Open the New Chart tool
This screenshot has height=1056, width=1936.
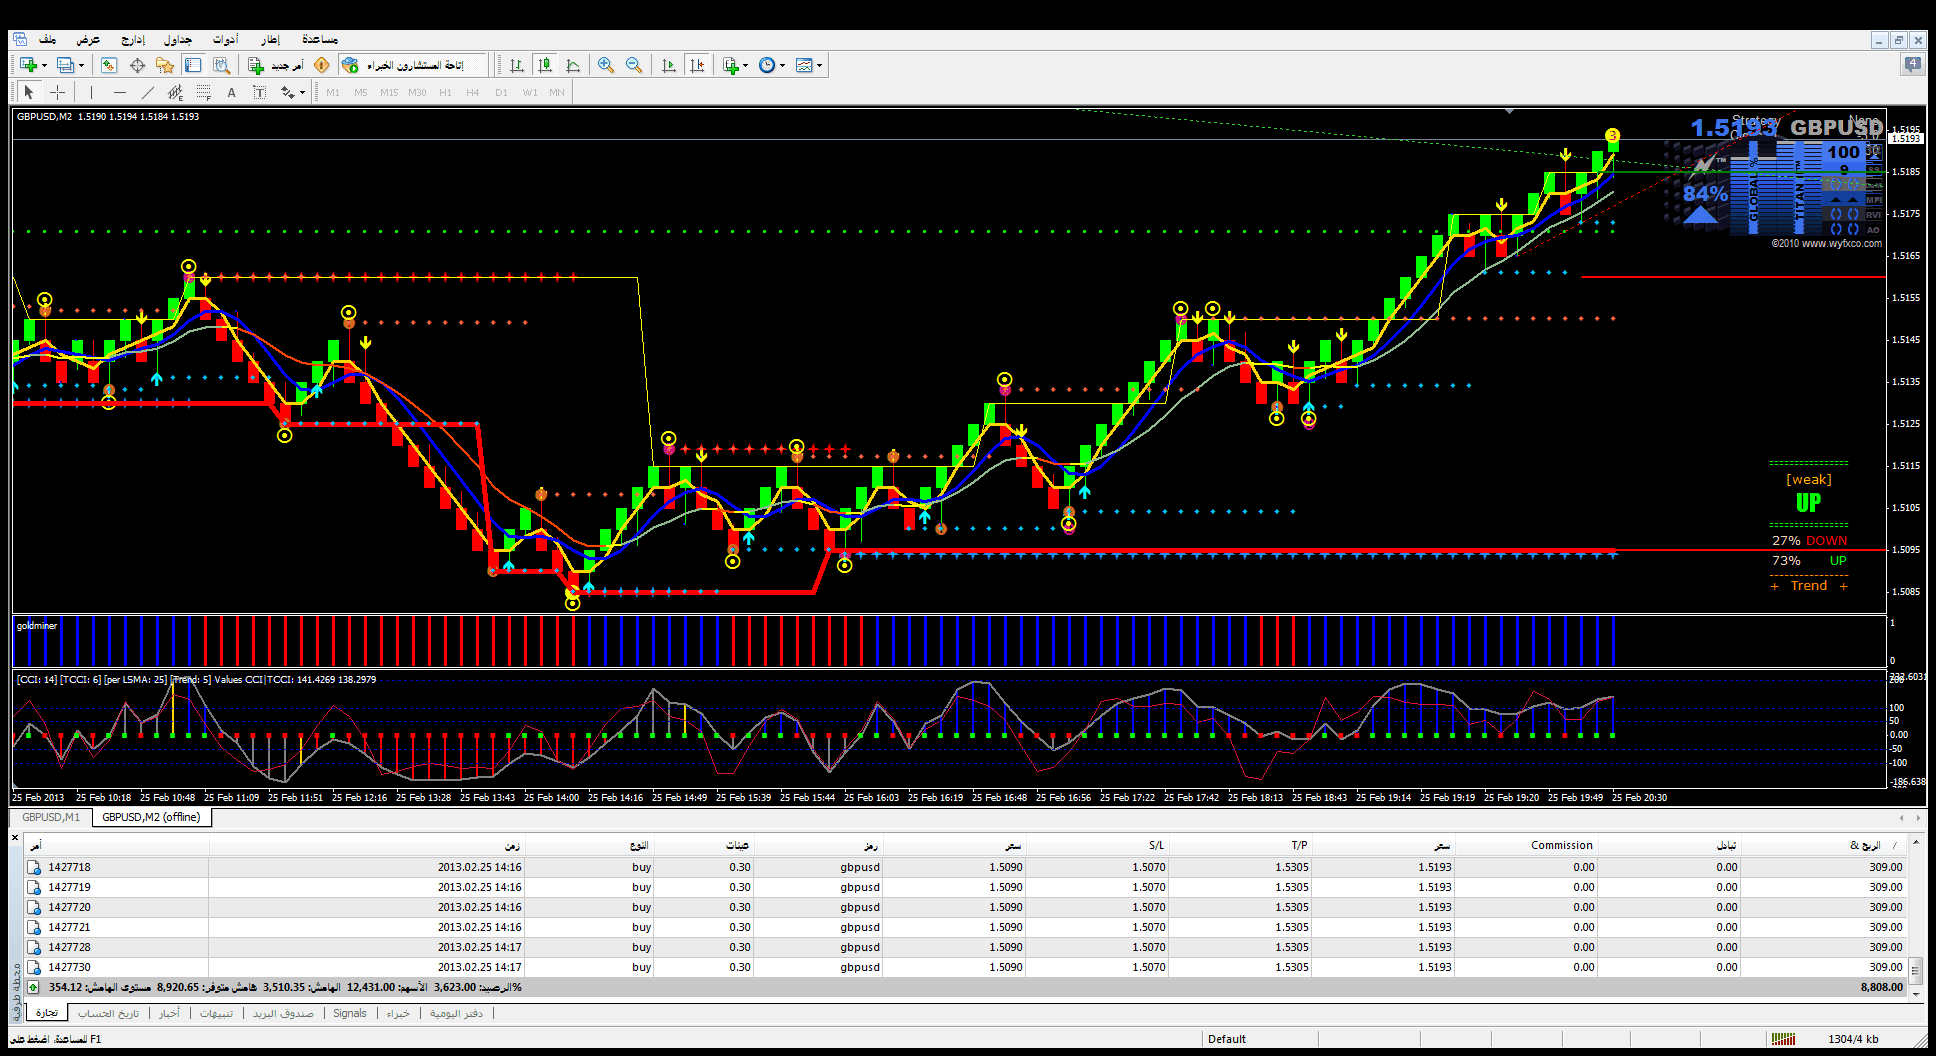[x=27, y=65]
